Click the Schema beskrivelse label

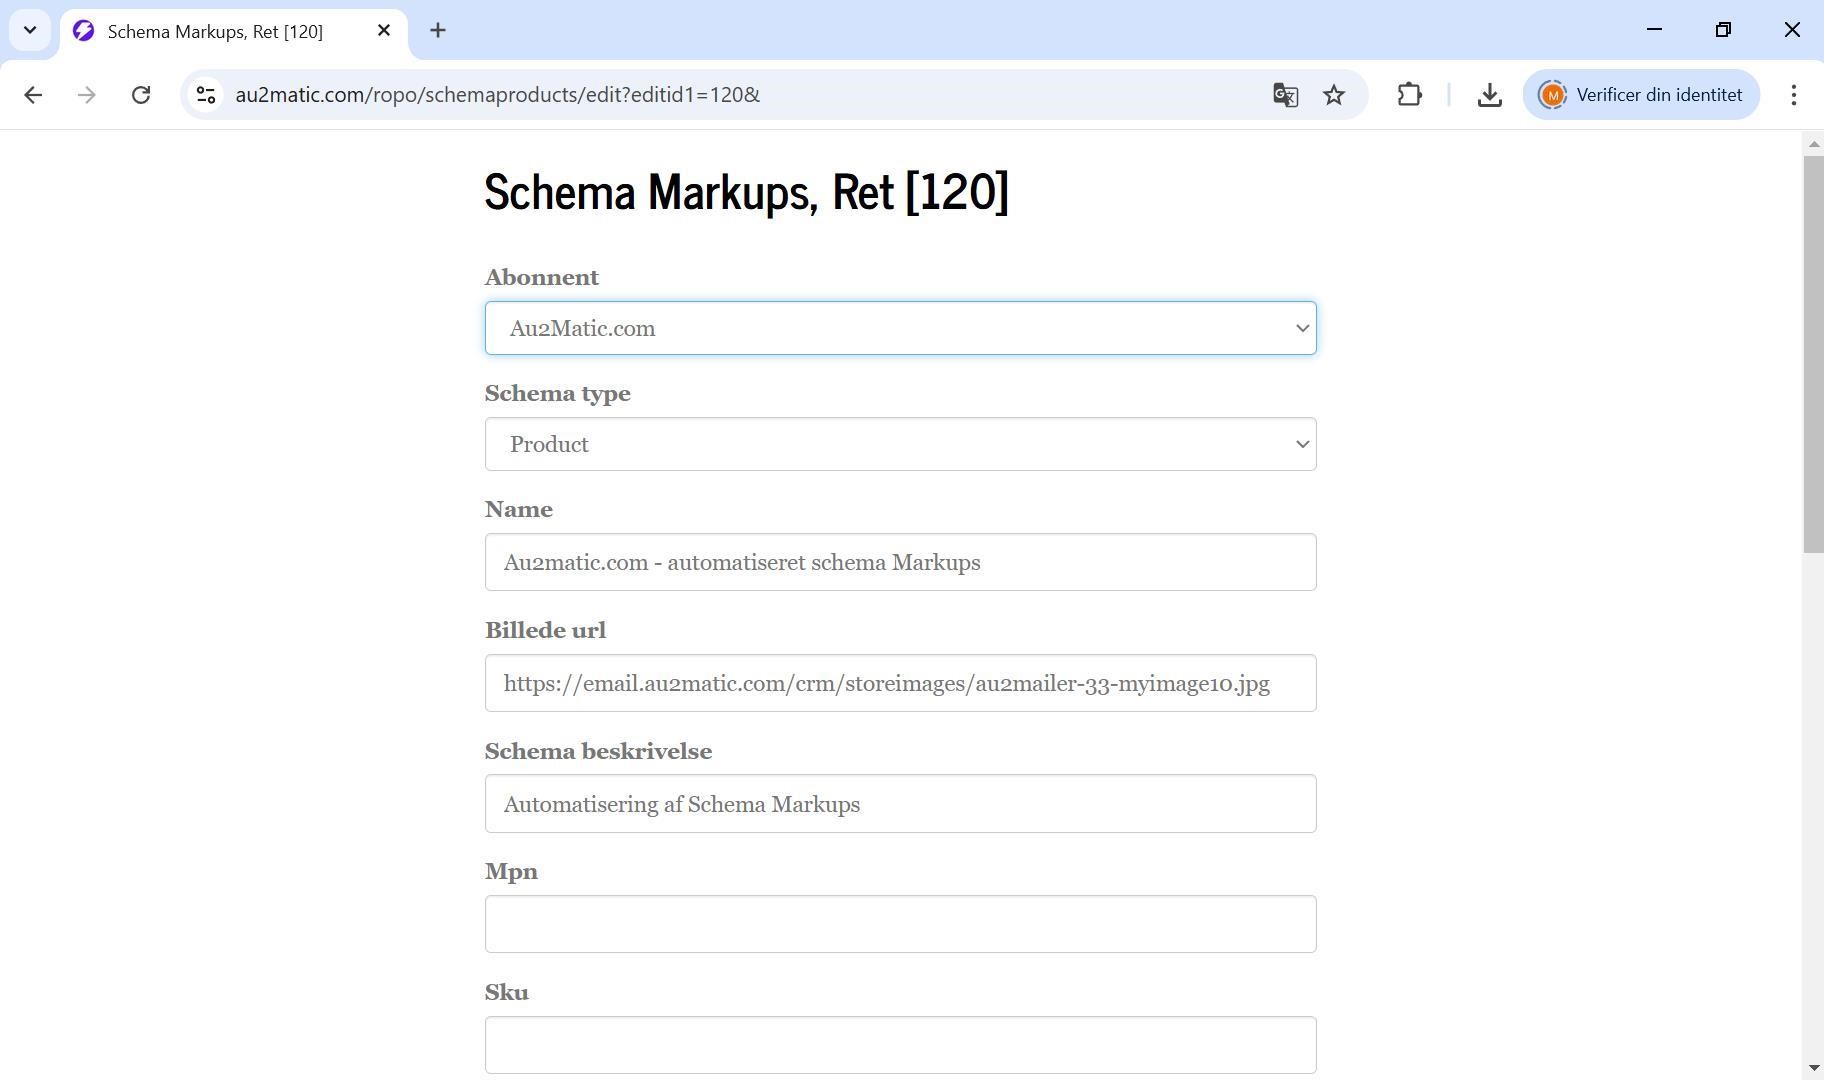coord(598,751)
